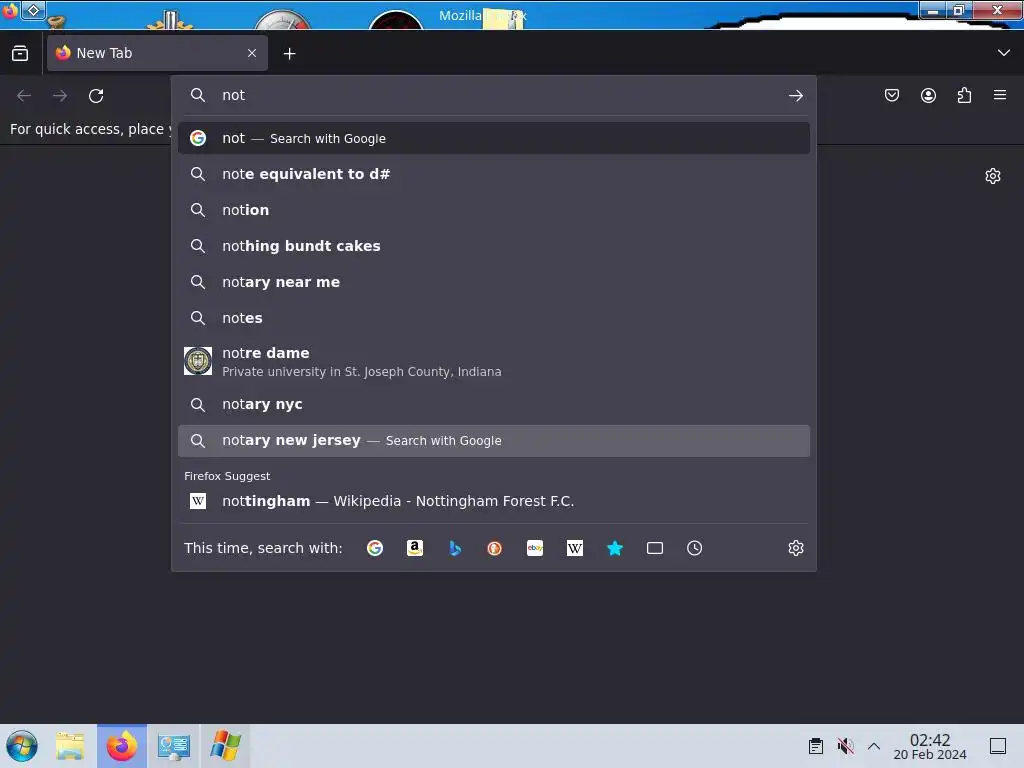Click into the address bar containing 'not'
Screen dimensions: 1024x768
[x=493, y=95]
